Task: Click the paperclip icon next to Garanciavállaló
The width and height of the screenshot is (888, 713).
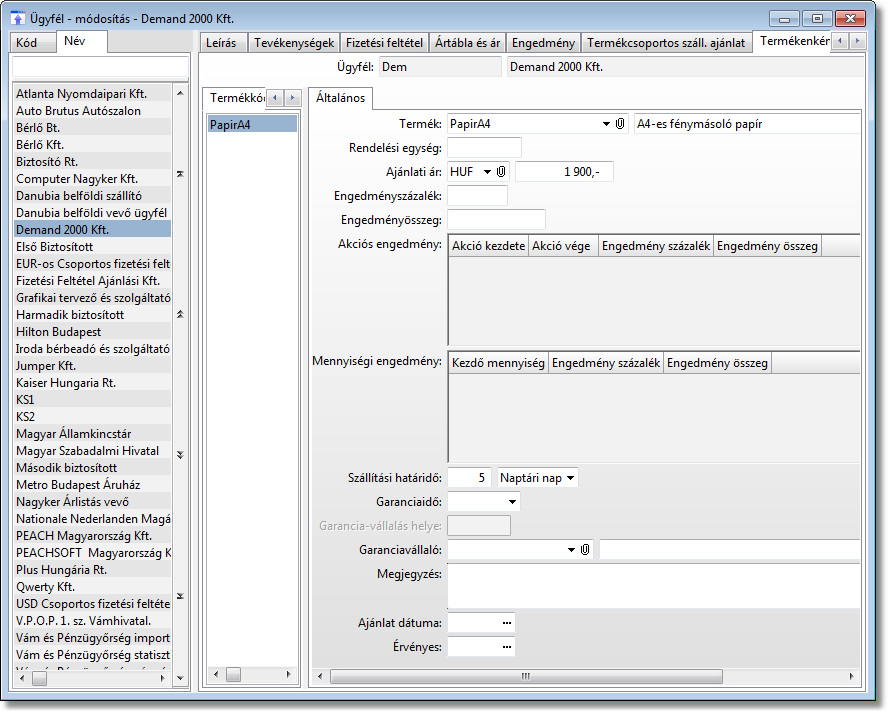Action: (x=585, y=550)
